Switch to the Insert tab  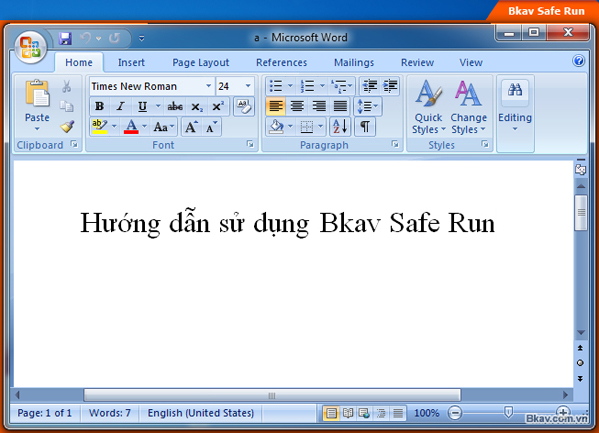[131, 62]
